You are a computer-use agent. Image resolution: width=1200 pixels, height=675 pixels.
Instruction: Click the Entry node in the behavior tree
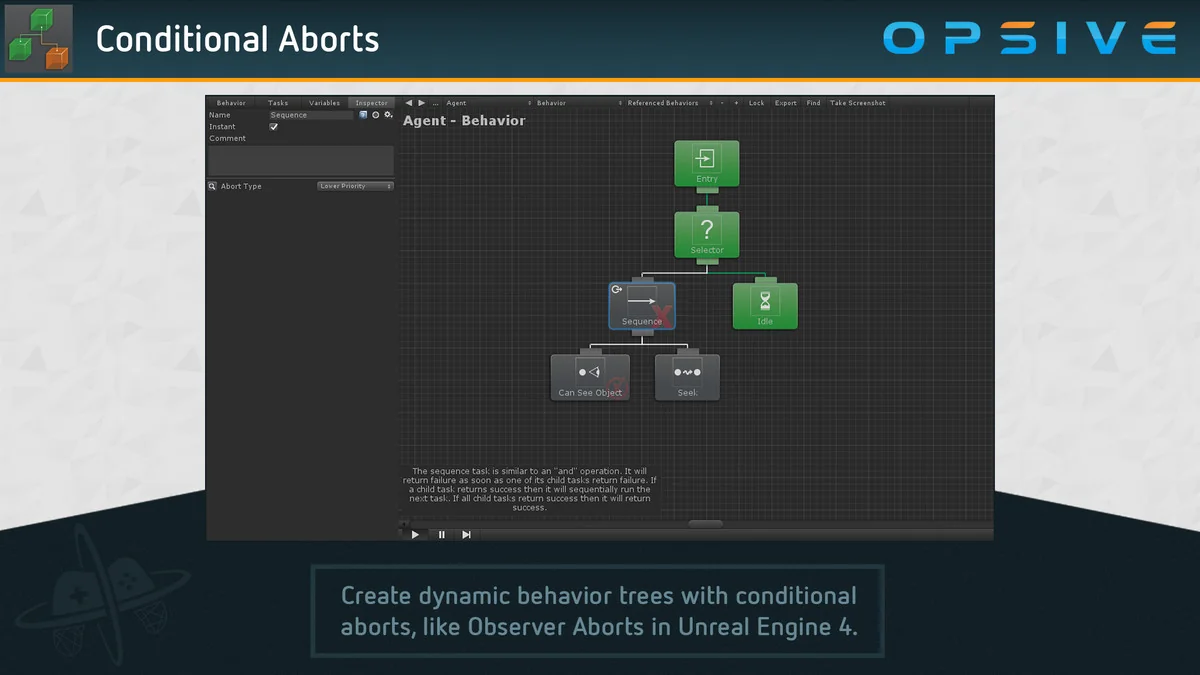(706, 163)
